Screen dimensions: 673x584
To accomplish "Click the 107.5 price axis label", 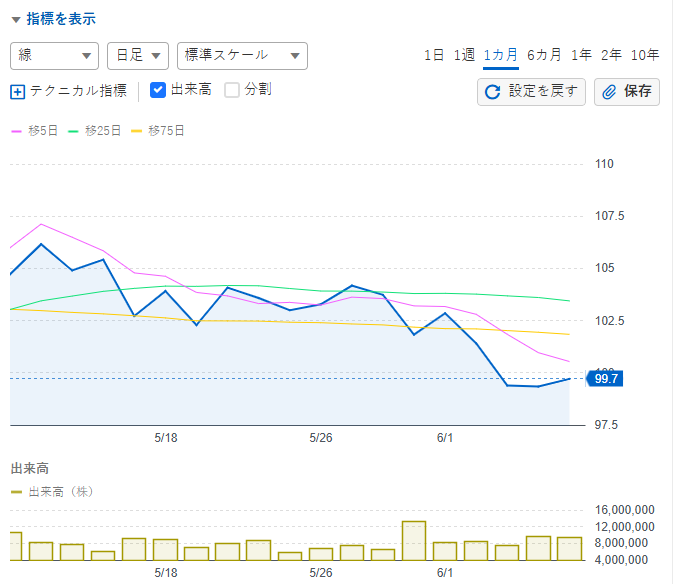I will point(609,216).
